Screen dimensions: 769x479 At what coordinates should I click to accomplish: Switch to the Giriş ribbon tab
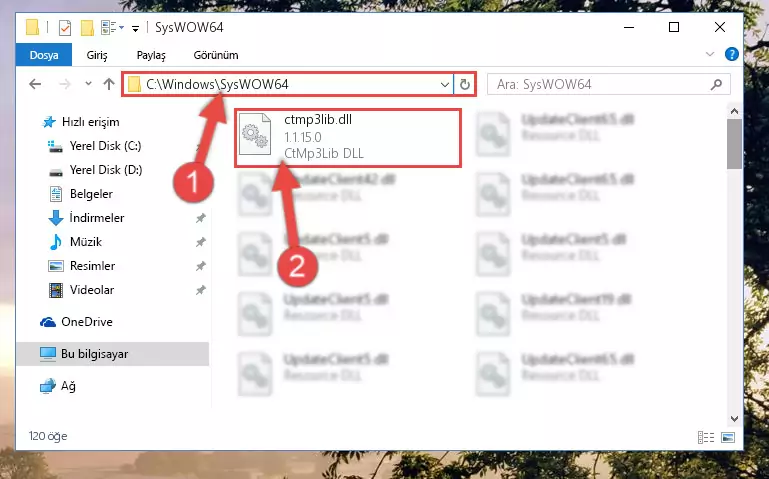(x=97, y=55)
